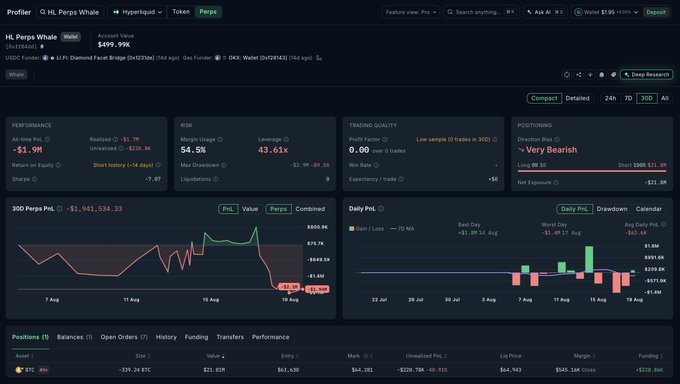Click info icon next to Liquidations
The image size is (680, 384).
216,179
